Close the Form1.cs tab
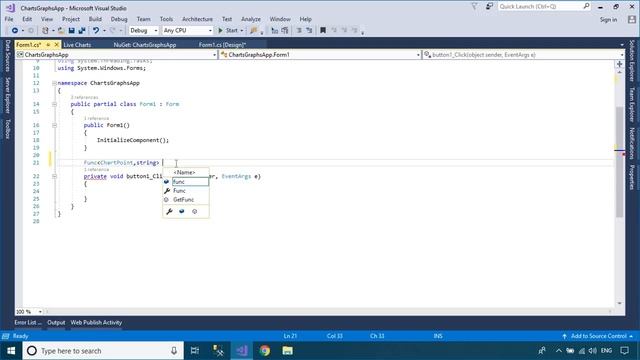The height and width of the screenshot is (360, 640). (x=57, y=44)
